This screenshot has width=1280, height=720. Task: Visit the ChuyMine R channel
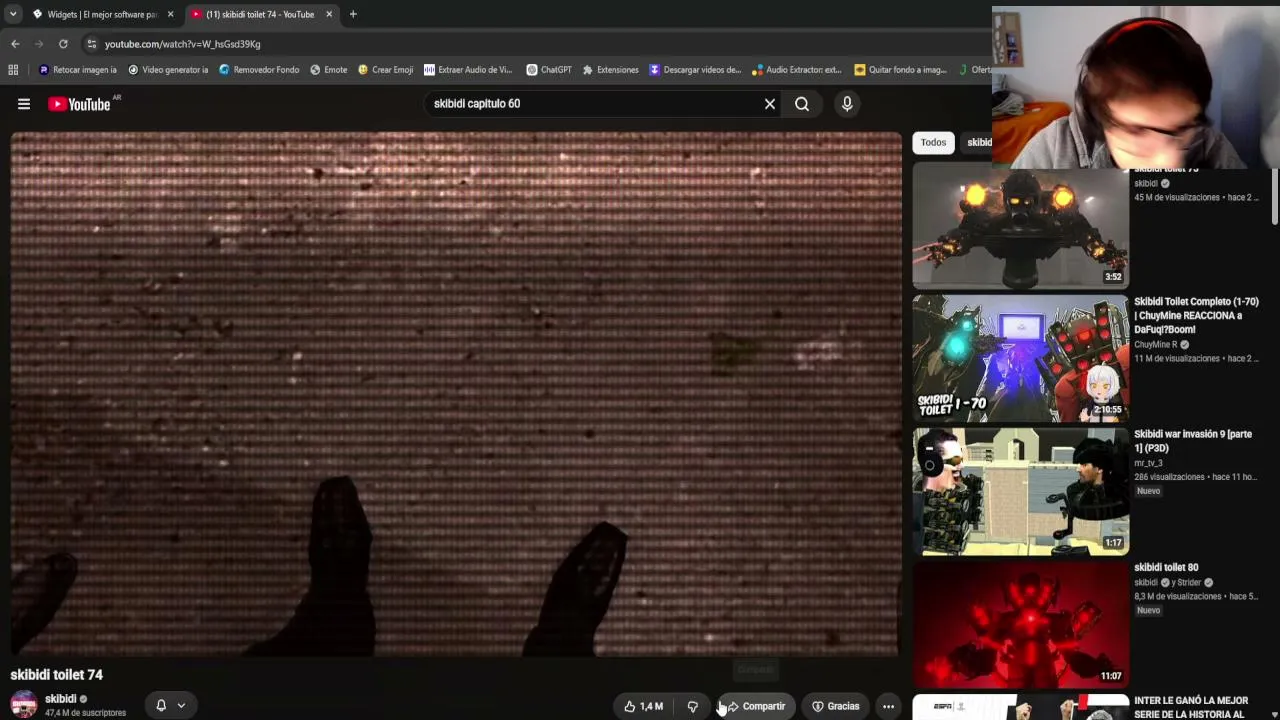[1155, 344]
